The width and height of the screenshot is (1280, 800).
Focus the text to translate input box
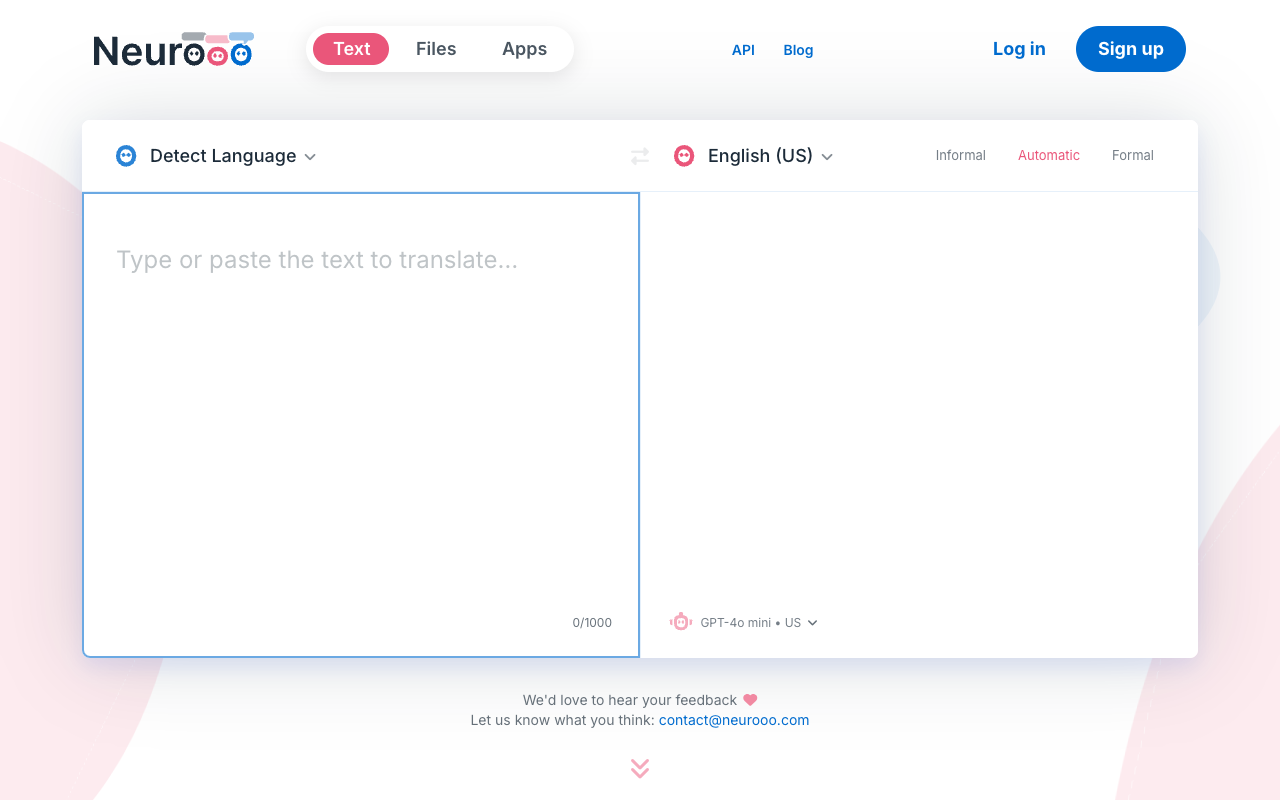click(361, 425)
